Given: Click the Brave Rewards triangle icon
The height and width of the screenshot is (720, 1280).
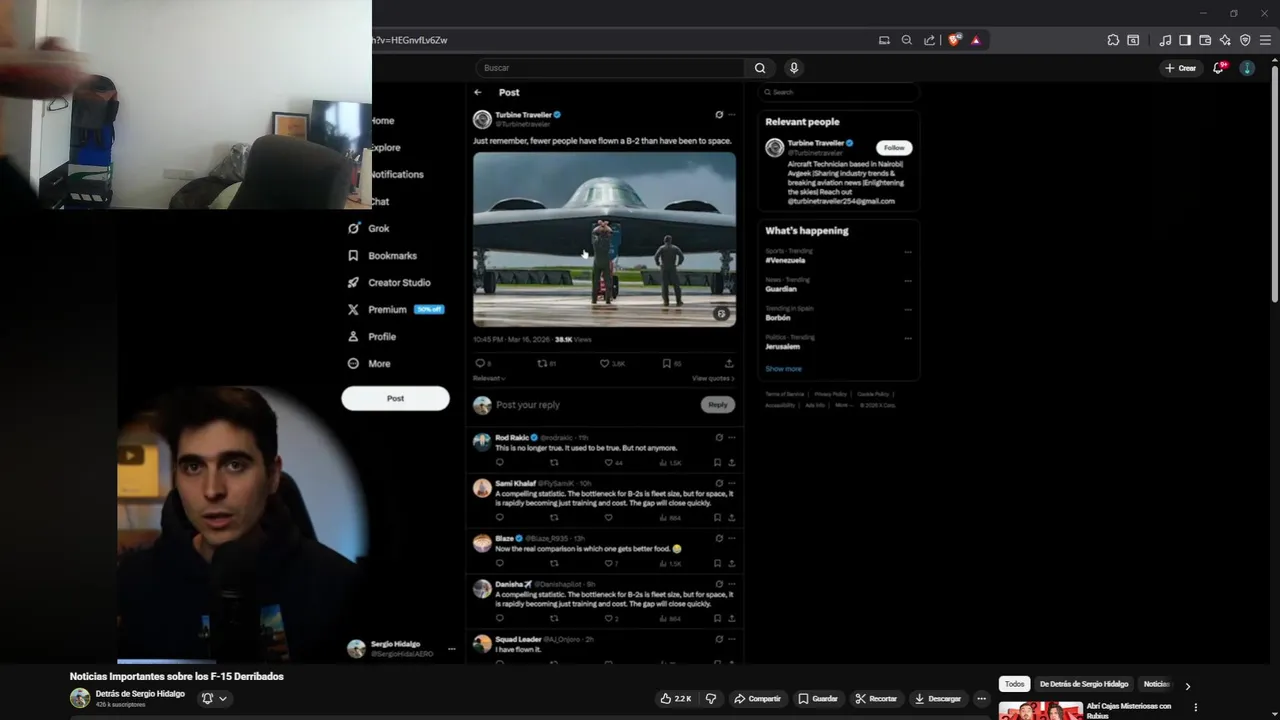Looking at the screenshot, I should click(x=976, y=40).
